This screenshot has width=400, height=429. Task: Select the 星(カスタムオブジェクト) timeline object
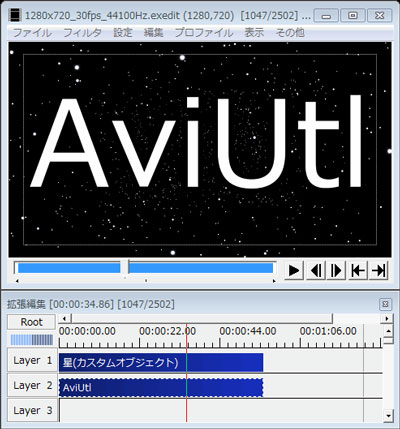(x=161, y=363)
